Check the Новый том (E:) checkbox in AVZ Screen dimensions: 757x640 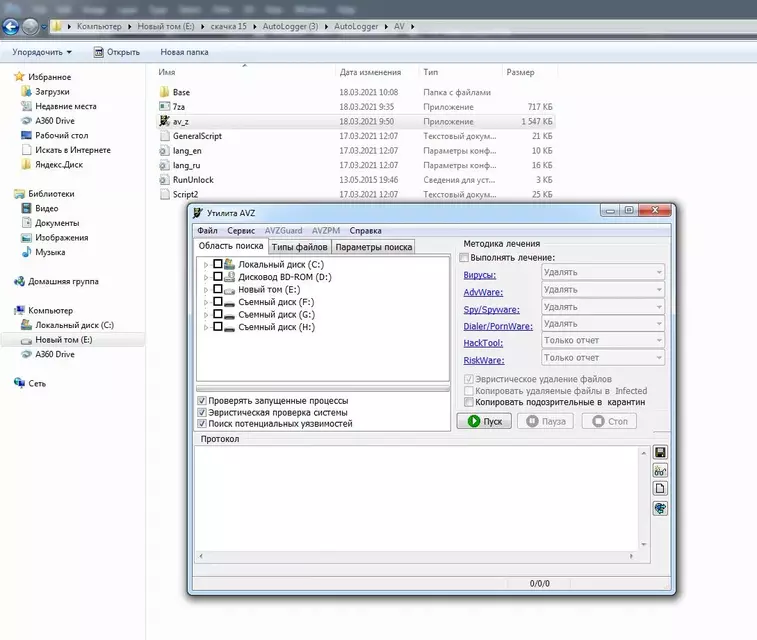pyautogui.click(x=218, y=289)
